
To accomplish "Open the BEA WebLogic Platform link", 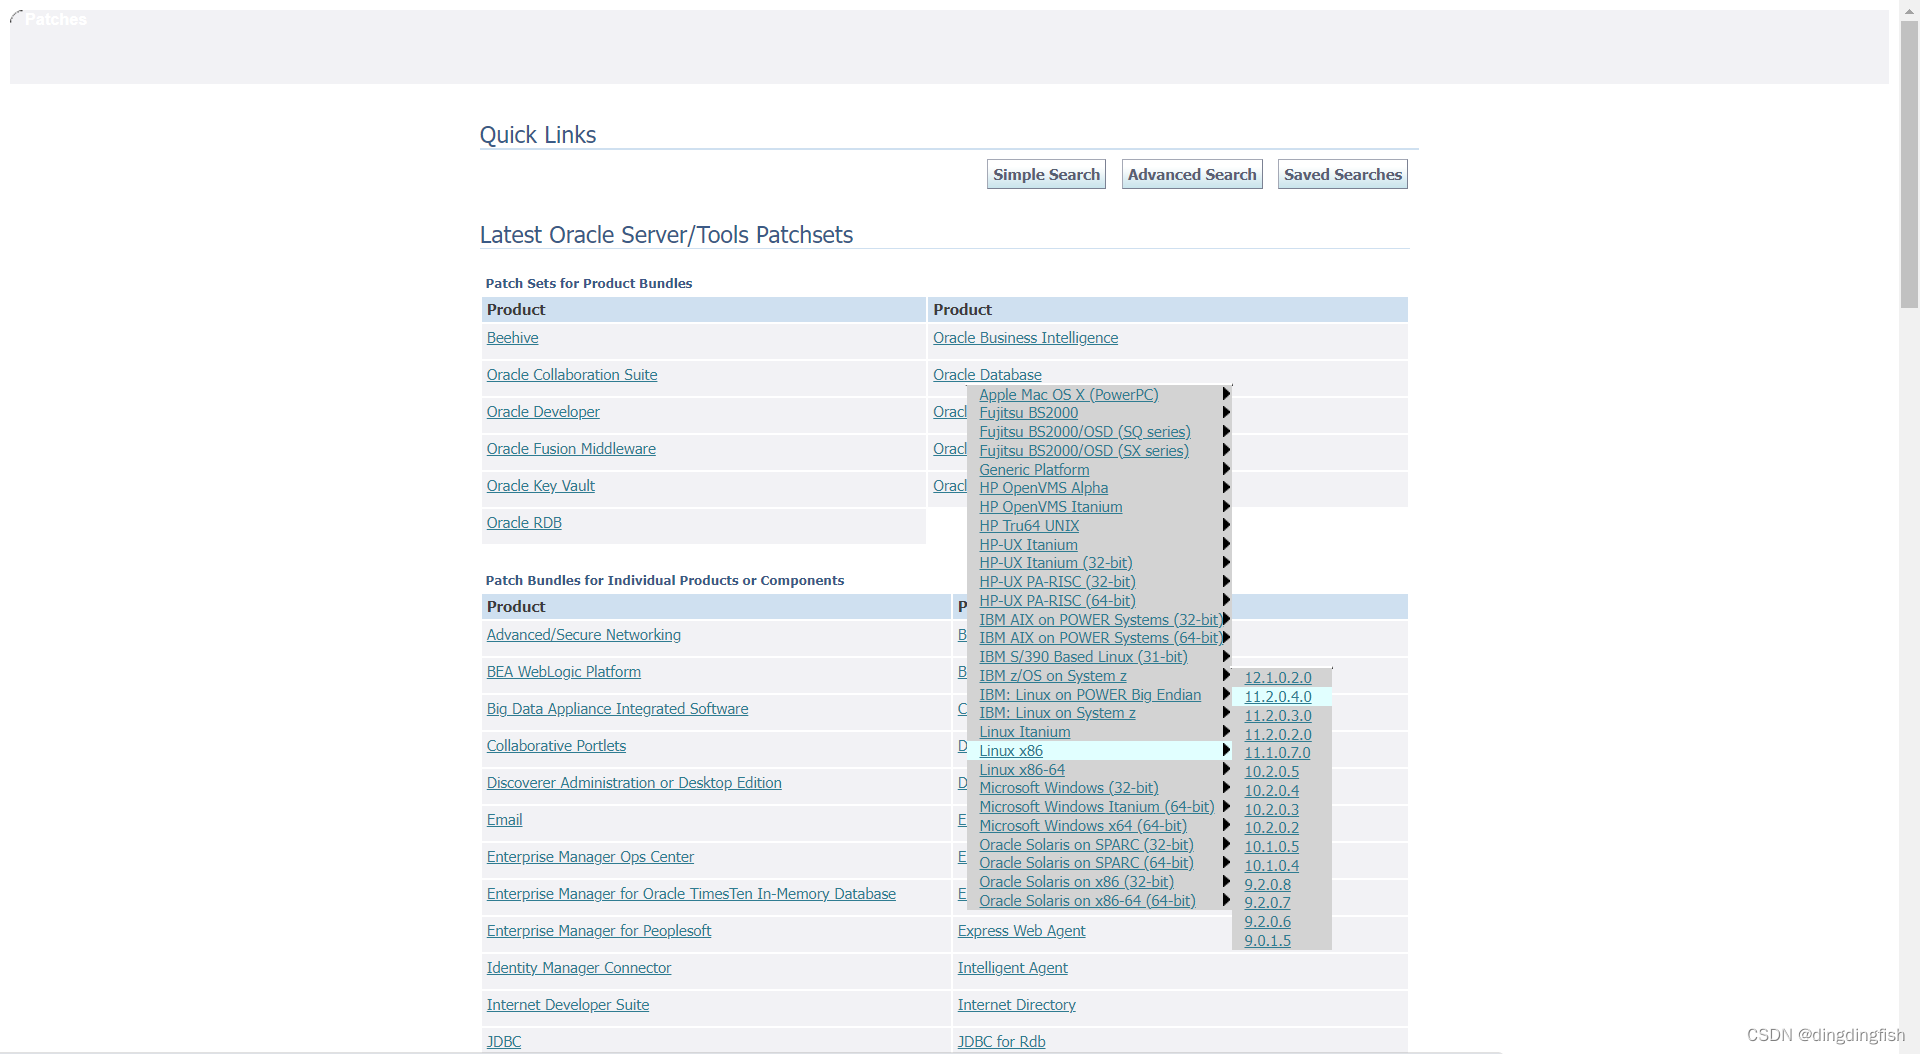I will coord(563,672).
